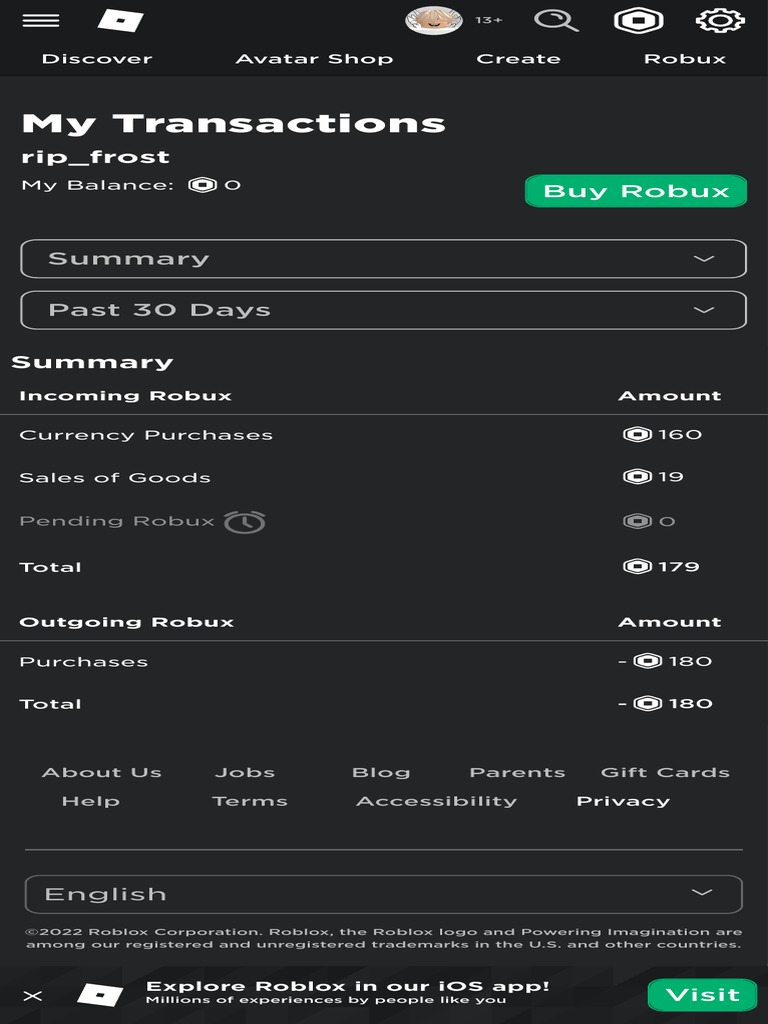
Task: Open the Avatar Shop menu item
Action: pos(314,59)
